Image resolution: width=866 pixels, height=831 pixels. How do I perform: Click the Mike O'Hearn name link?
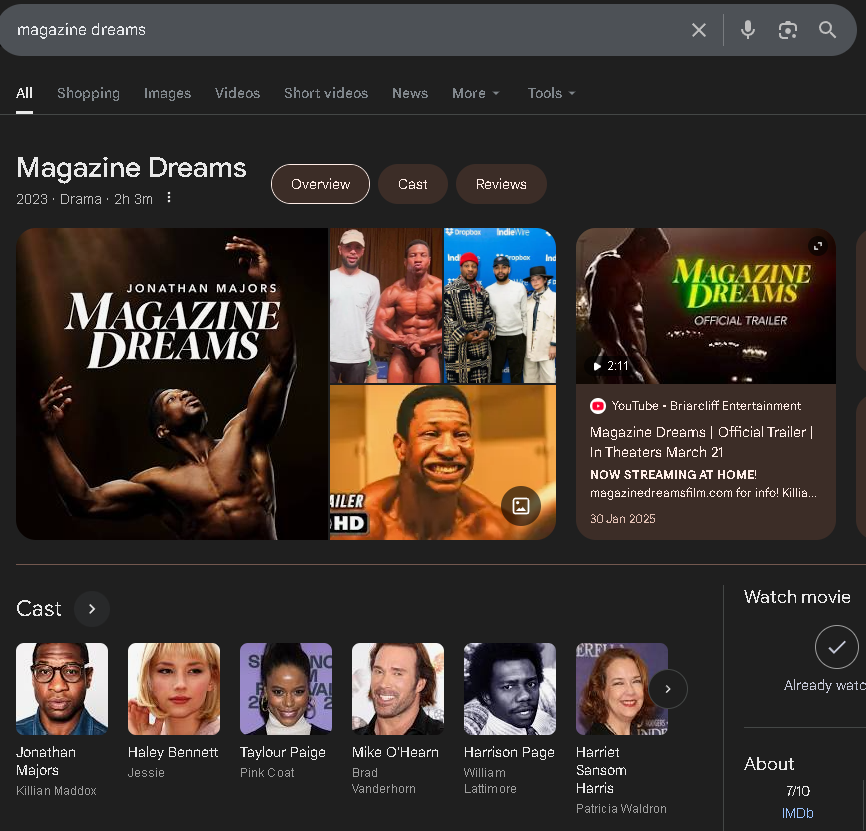395,752
